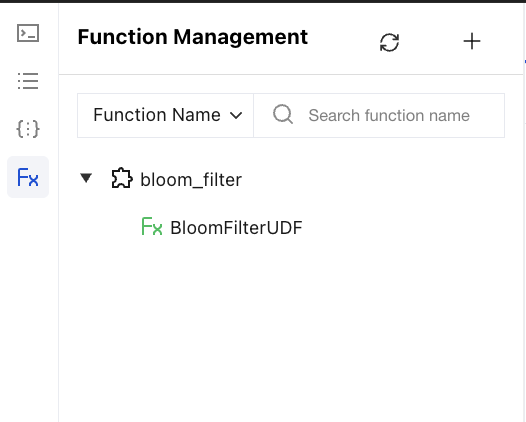
Task: Click the dark window bar at top
Action: pyautogui.click(x=263, y=1)
